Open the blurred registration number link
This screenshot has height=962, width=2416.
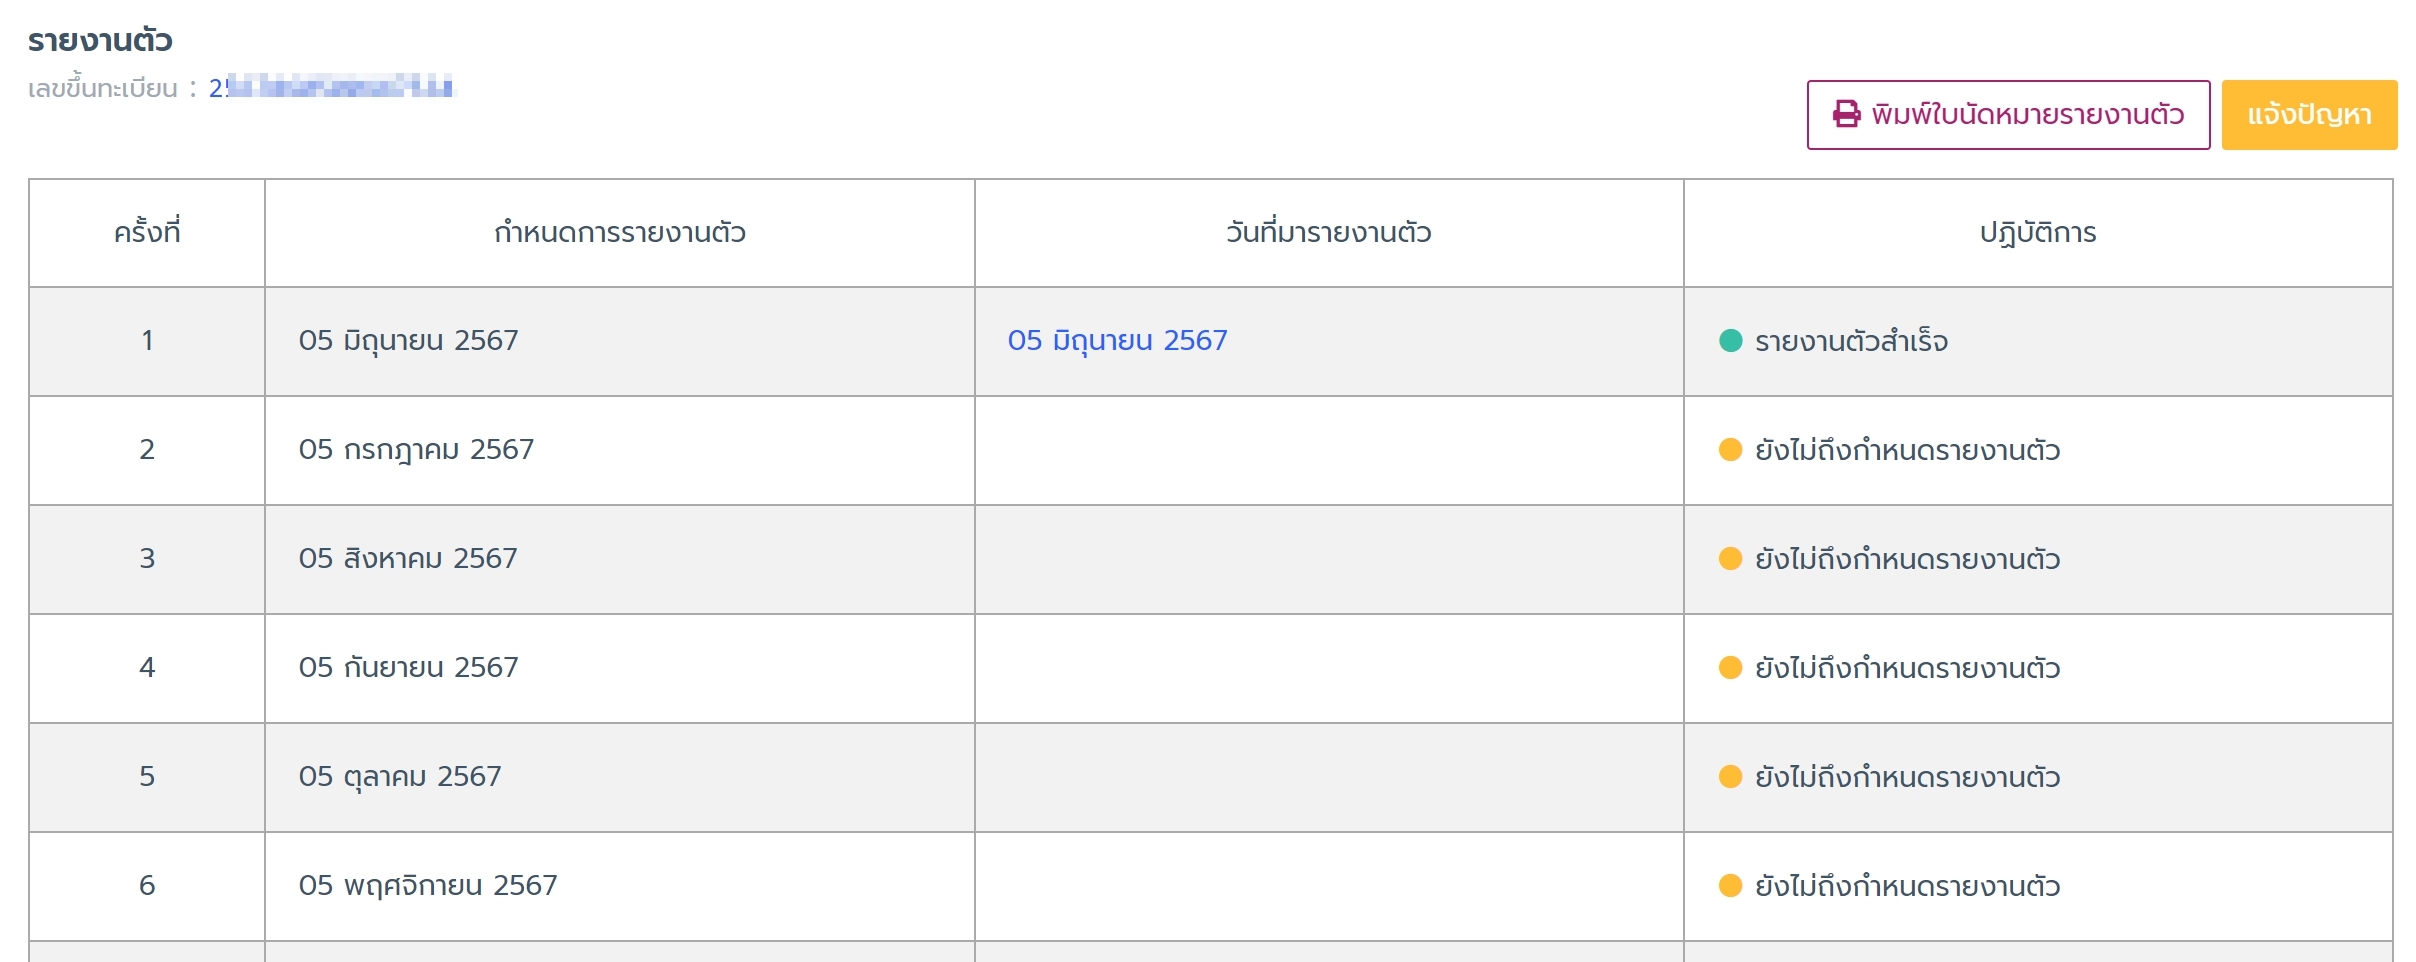point(331,88)
